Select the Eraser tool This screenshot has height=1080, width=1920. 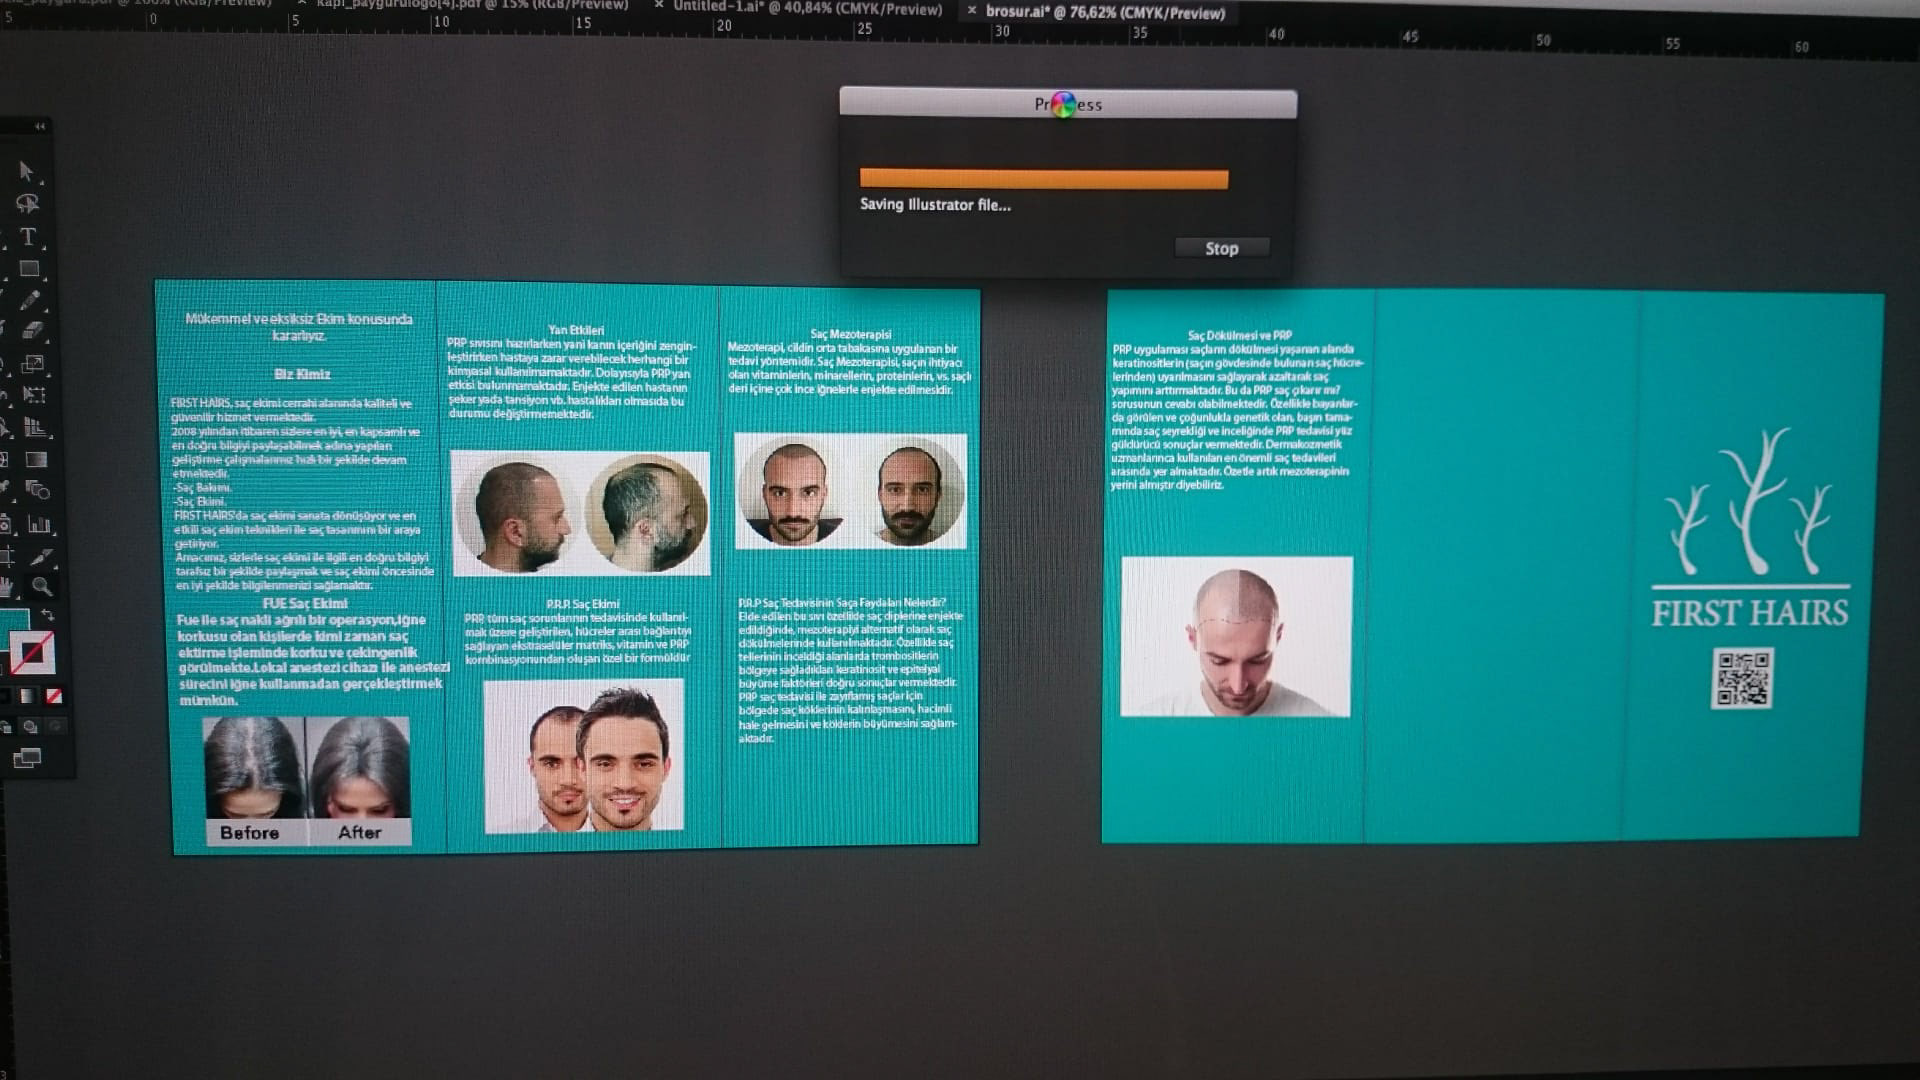coord(32,330)
